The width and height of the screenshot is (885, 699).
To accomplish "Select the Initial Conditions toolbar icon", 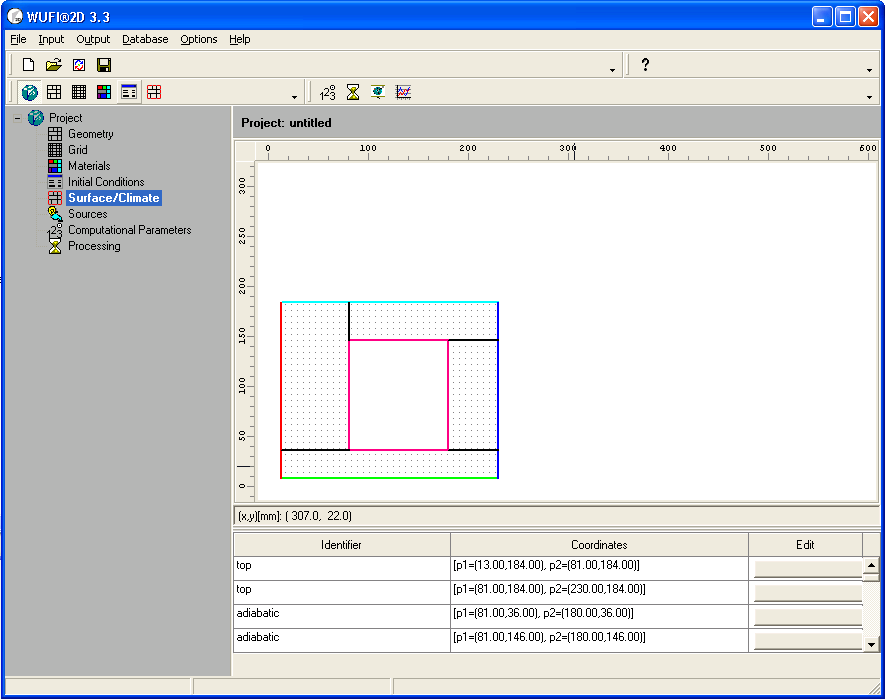I will tap(129, 91).
